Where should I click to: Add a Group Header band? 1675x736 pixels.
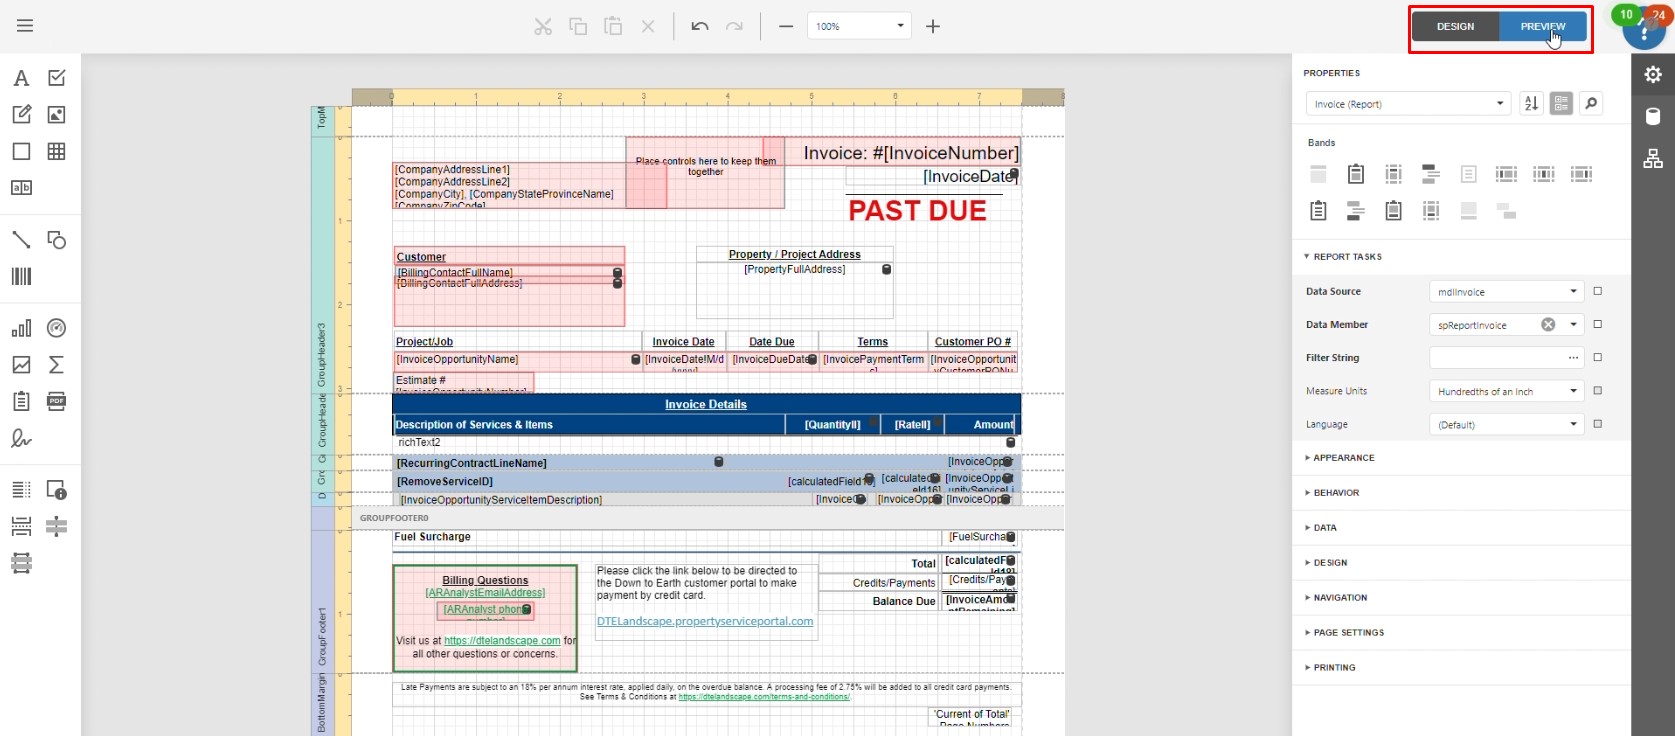pos(1431,174)
